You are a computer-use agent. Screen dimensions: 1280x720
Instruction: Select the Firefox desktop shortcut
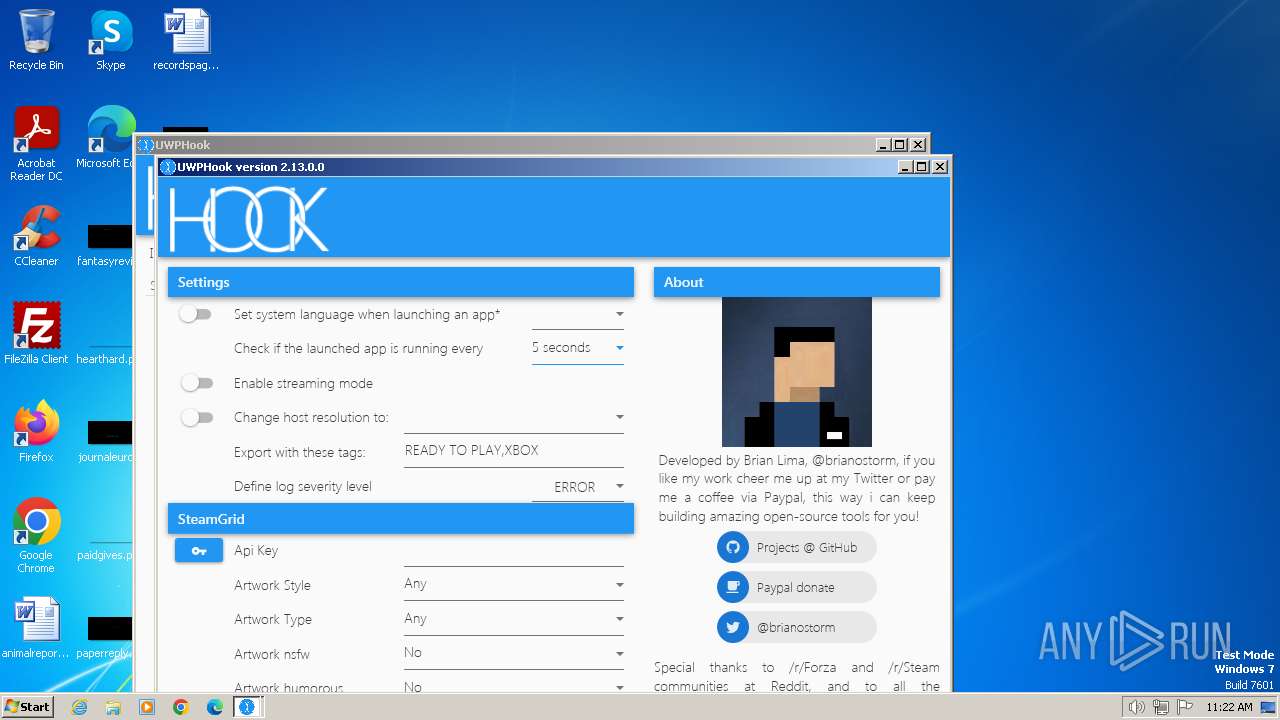point(36,432)
